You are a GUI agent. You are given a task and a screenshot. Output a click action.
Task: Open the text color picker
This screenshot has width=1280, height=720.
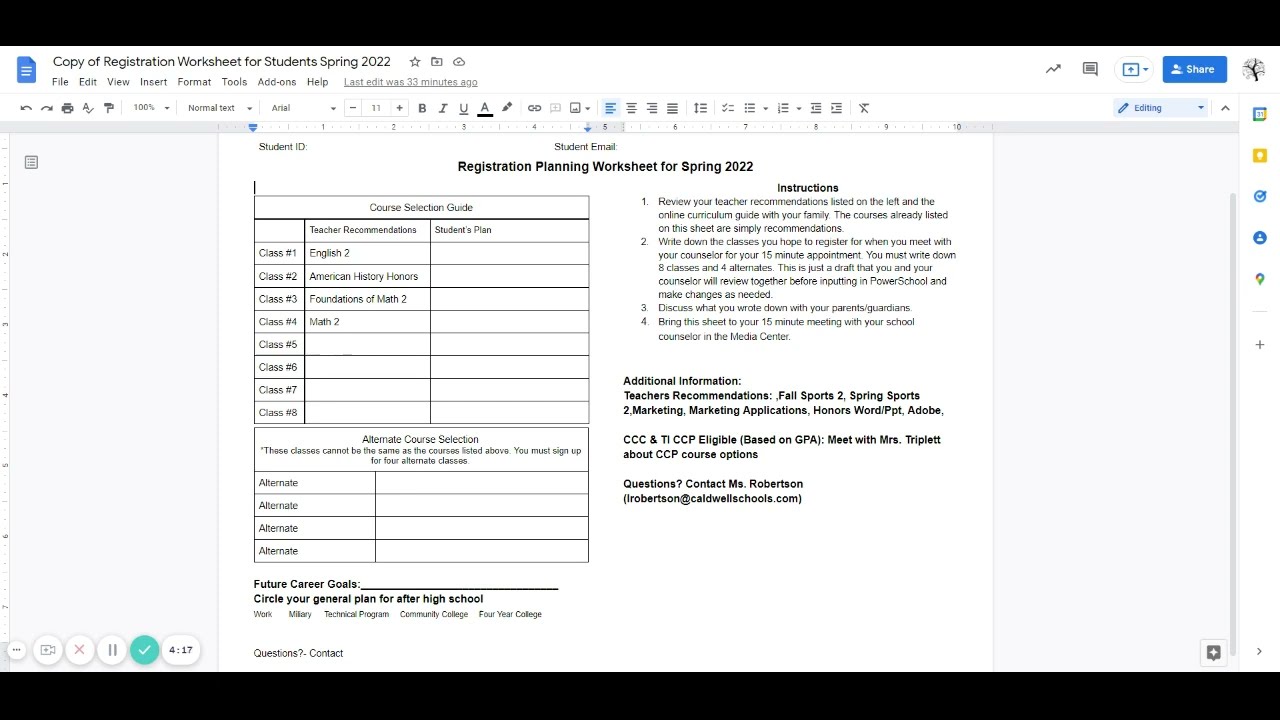485,108
